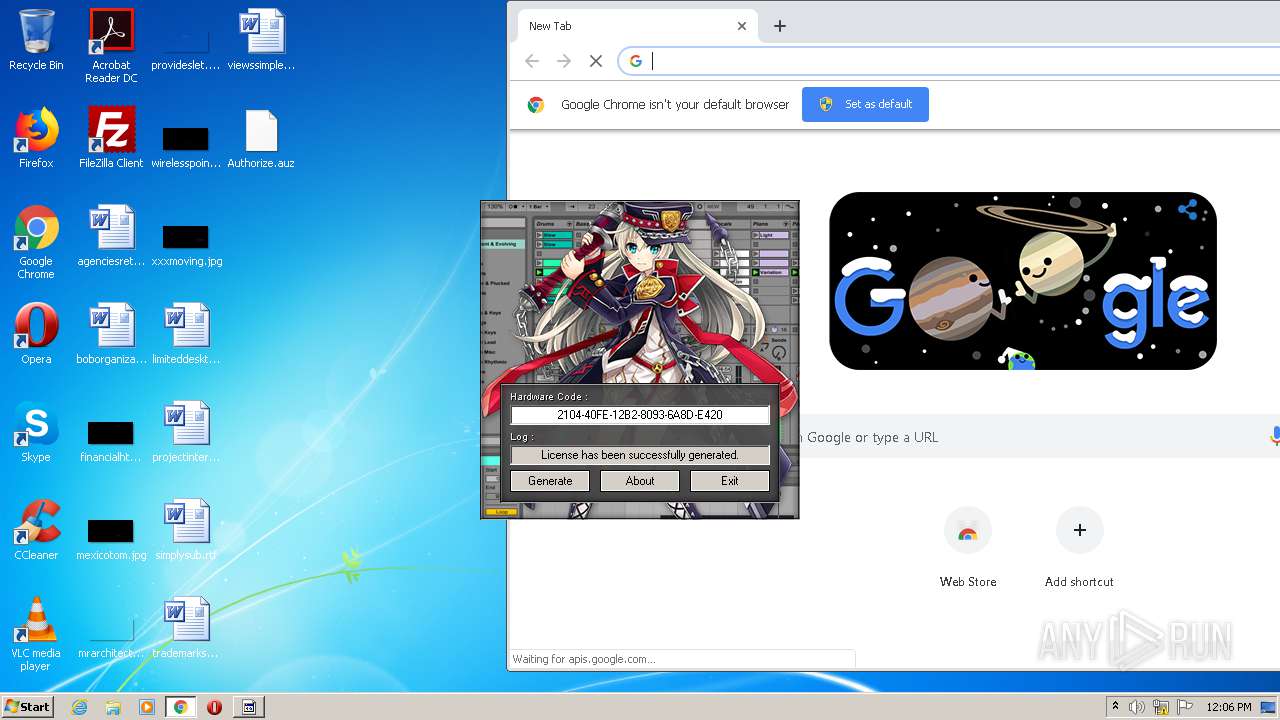Click the network tray icon

click(1161, 707)
